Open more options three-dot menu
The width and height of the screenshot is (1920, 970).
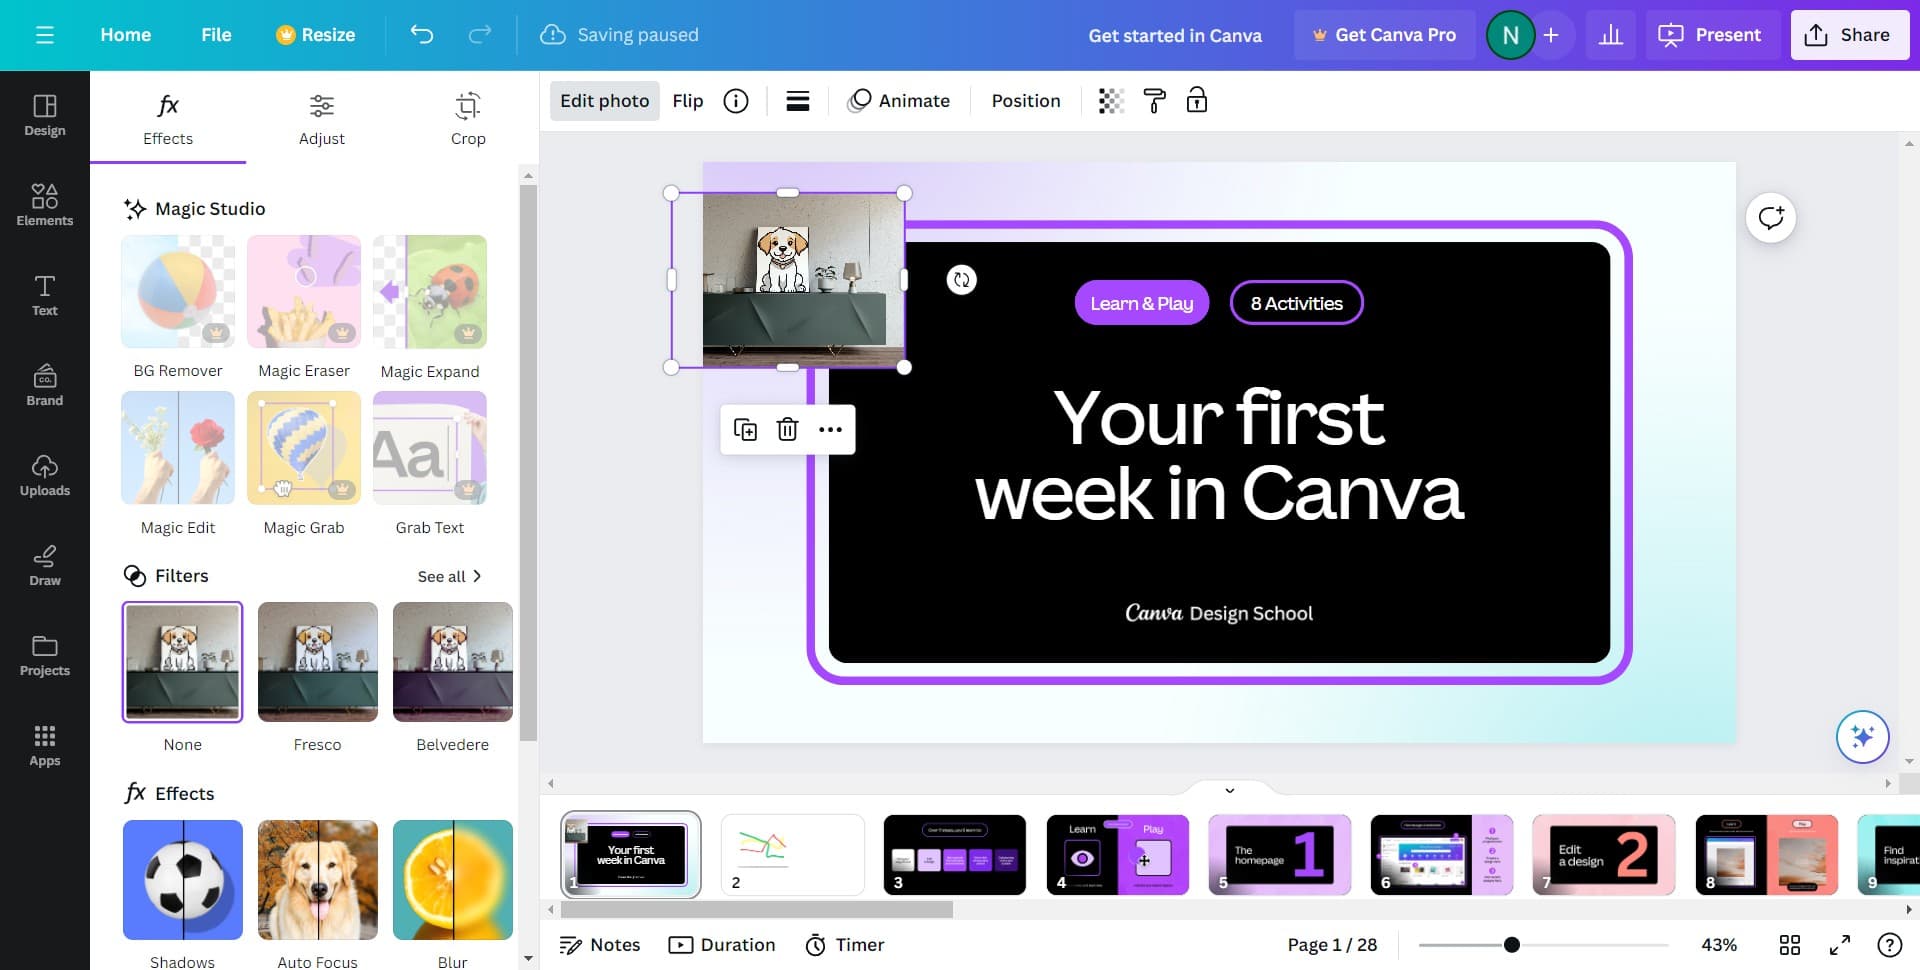click(x=830, y=430)
